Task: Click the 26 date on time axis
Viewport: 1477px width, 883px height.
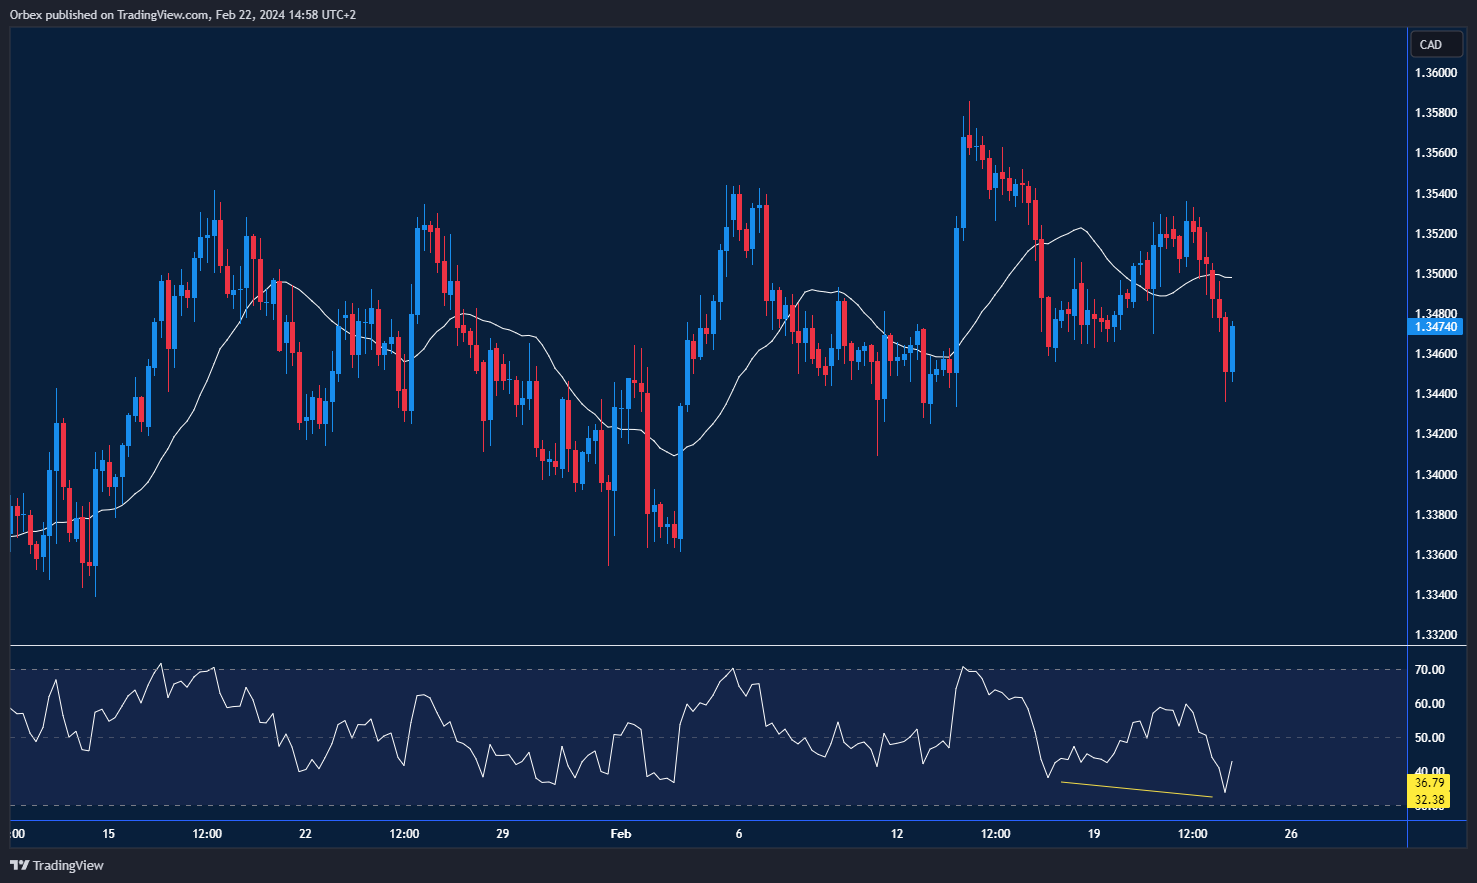Action: click(x=1291, y=834)
